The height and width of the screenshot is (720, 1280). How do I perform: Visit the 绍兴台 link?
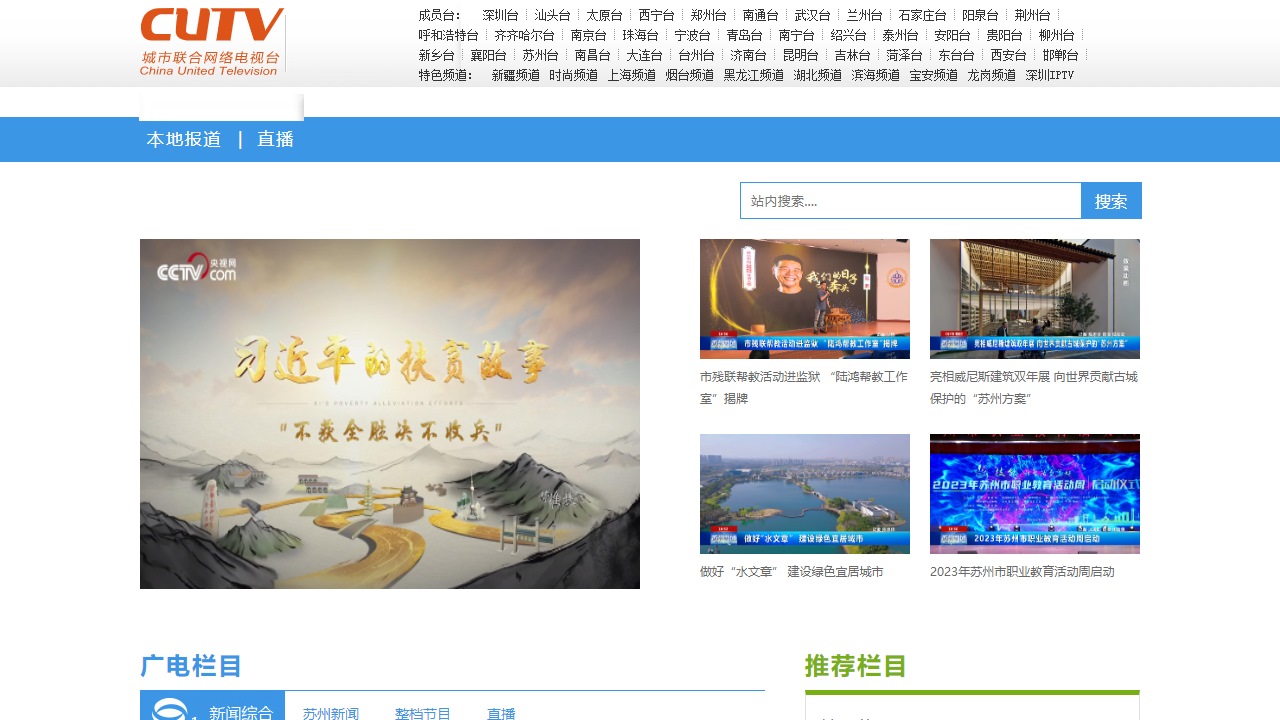tap(848, 35)
